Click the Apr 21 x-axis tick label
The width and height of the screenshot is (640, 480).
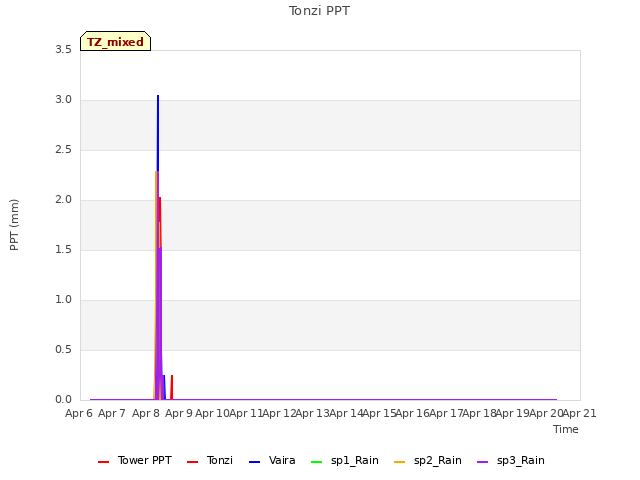580,413
